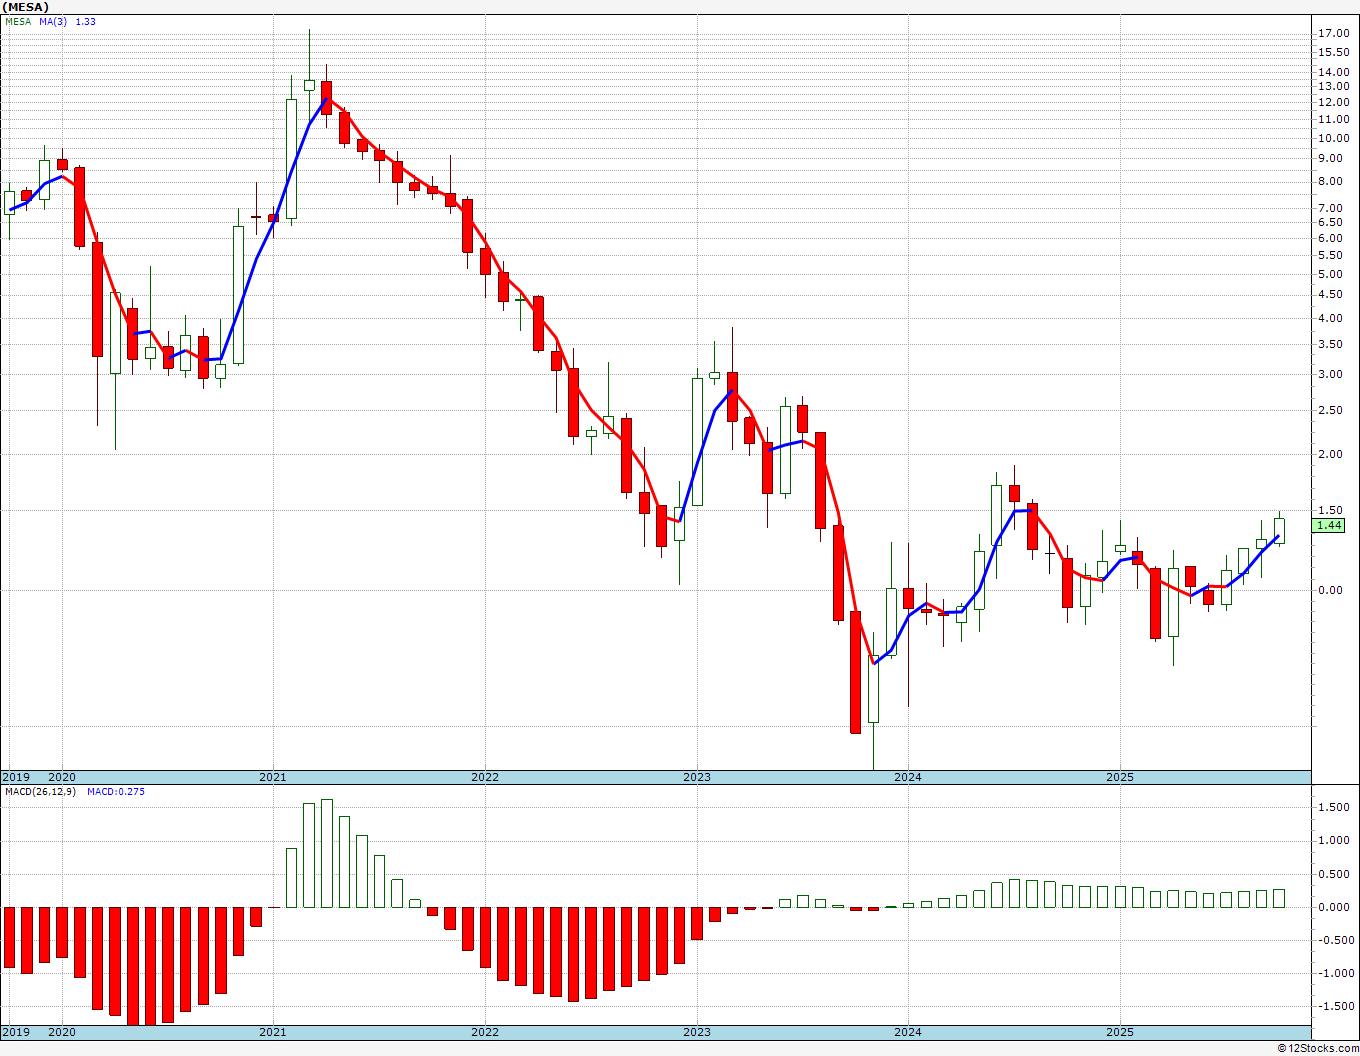The image size is (1360, 1056).
Task: Click the 1.500 MACD axis label
Action: [x=1332, y=807]
